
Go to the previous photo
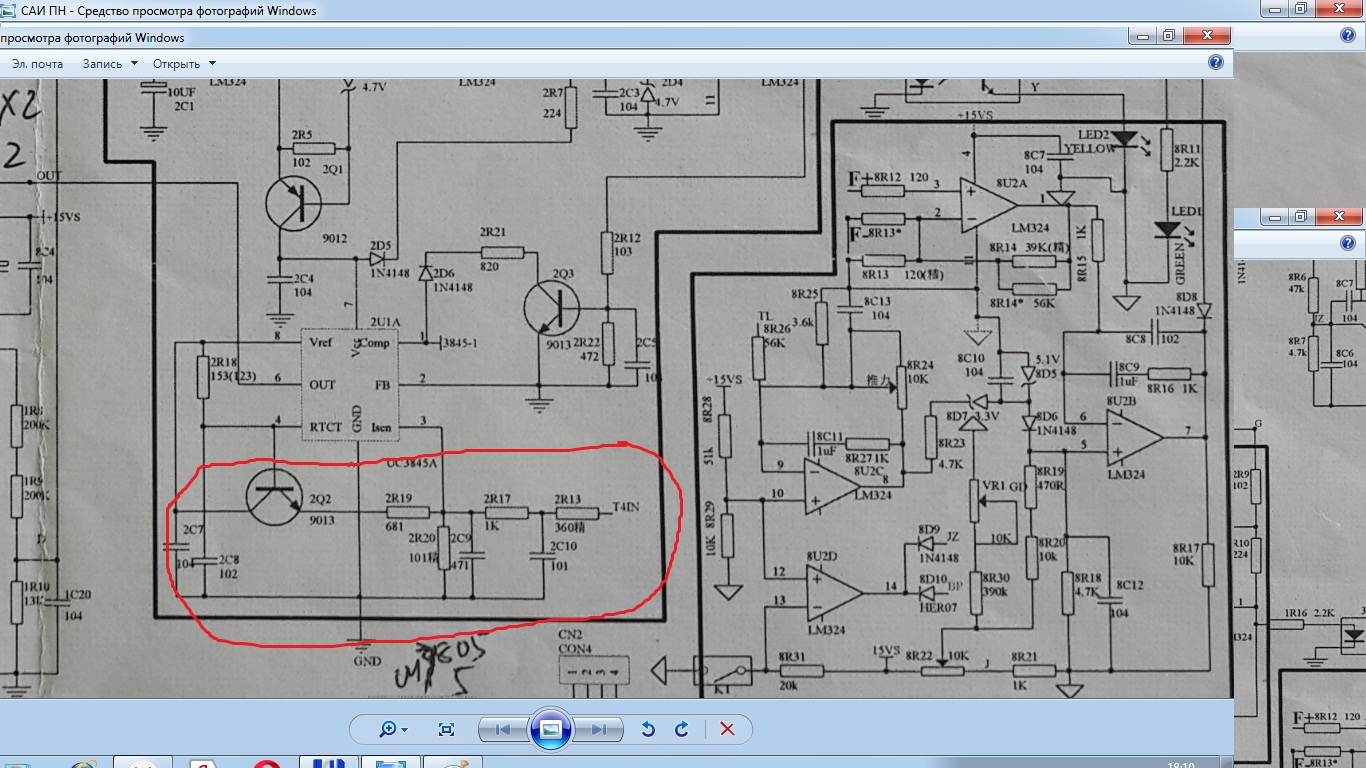[x=502, y=729]
